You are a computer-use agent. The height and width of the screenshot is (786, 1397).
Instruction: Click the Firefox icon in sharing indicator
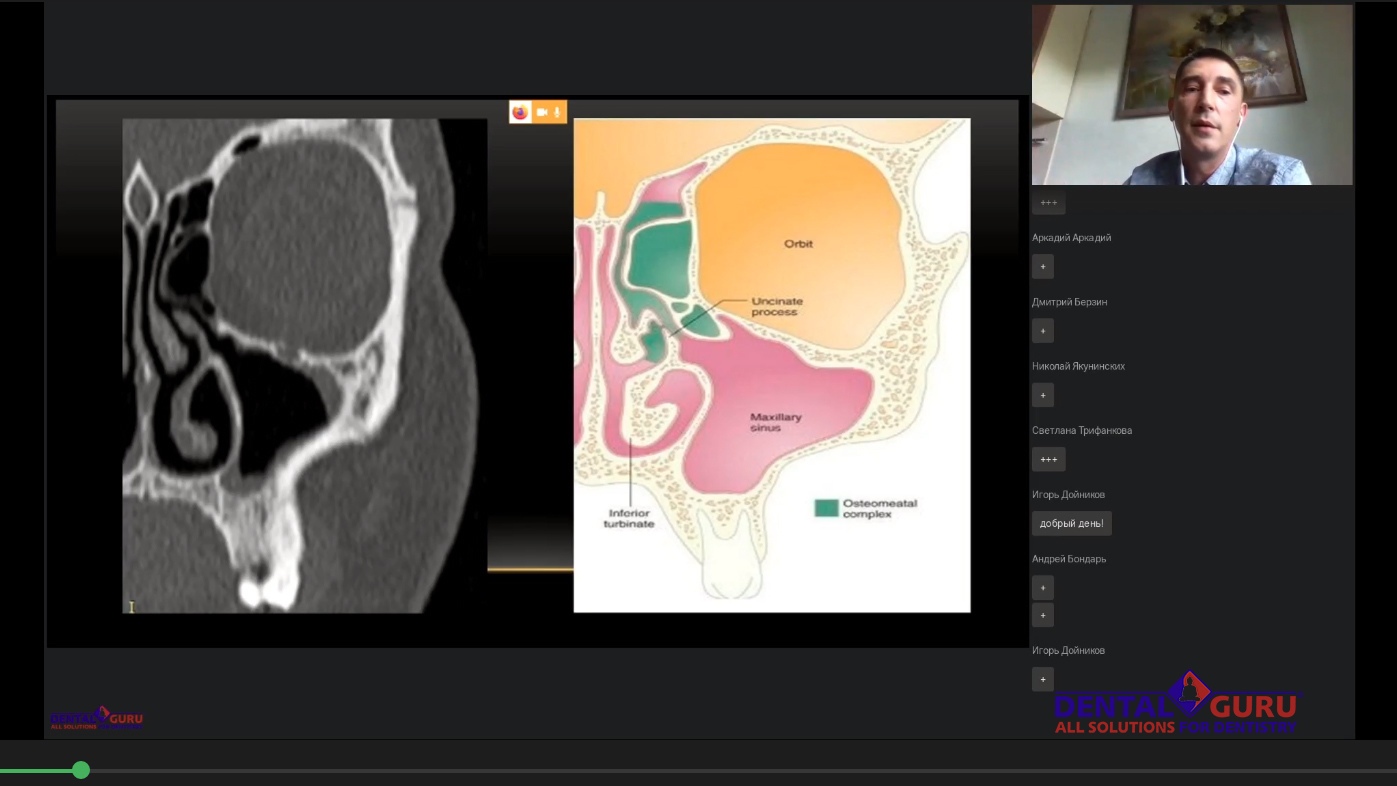520,112
